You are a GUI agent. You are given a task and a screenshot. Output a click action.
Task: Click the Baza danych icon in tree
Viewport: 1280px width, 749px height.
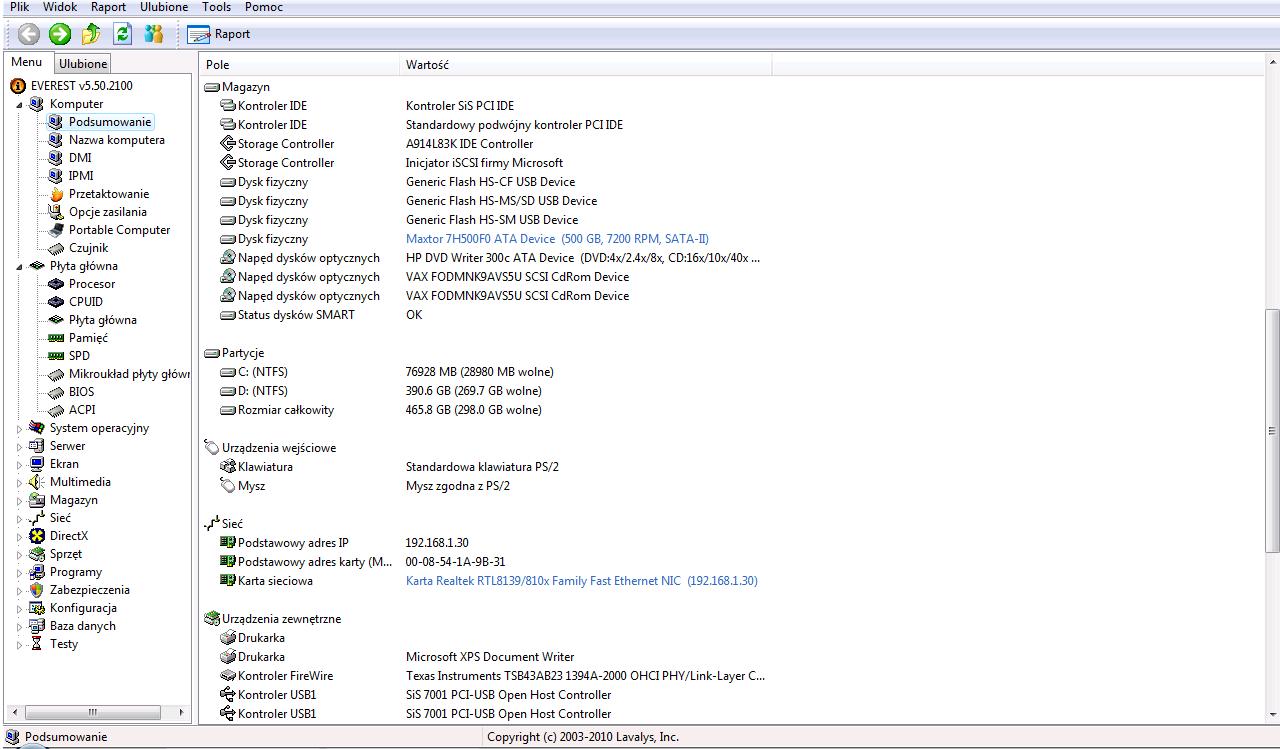(37, 626)
